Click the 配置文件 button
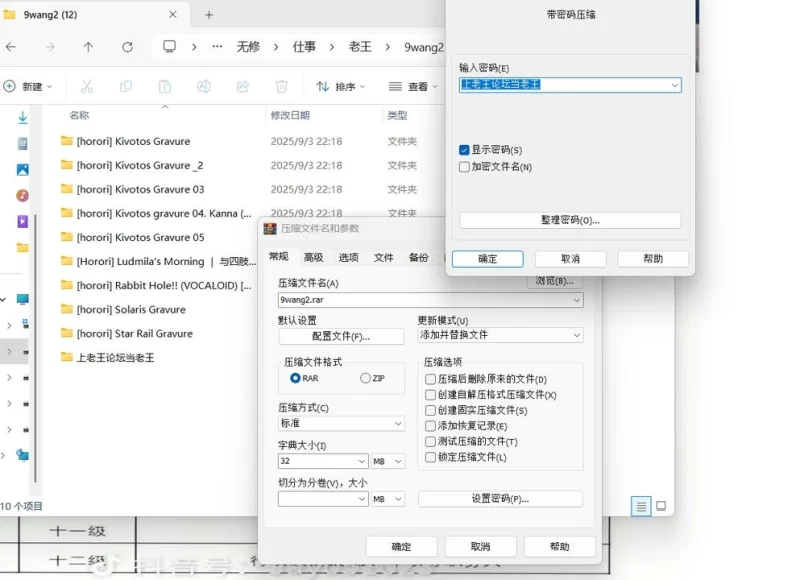800x580 pixels. [341, 336]
